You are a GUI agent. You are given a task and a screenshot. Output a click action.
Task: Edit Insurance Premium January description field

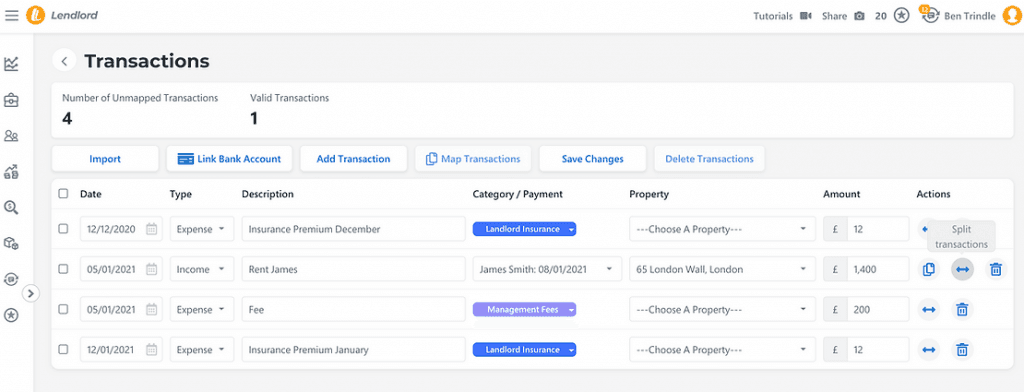coord(353,350)
